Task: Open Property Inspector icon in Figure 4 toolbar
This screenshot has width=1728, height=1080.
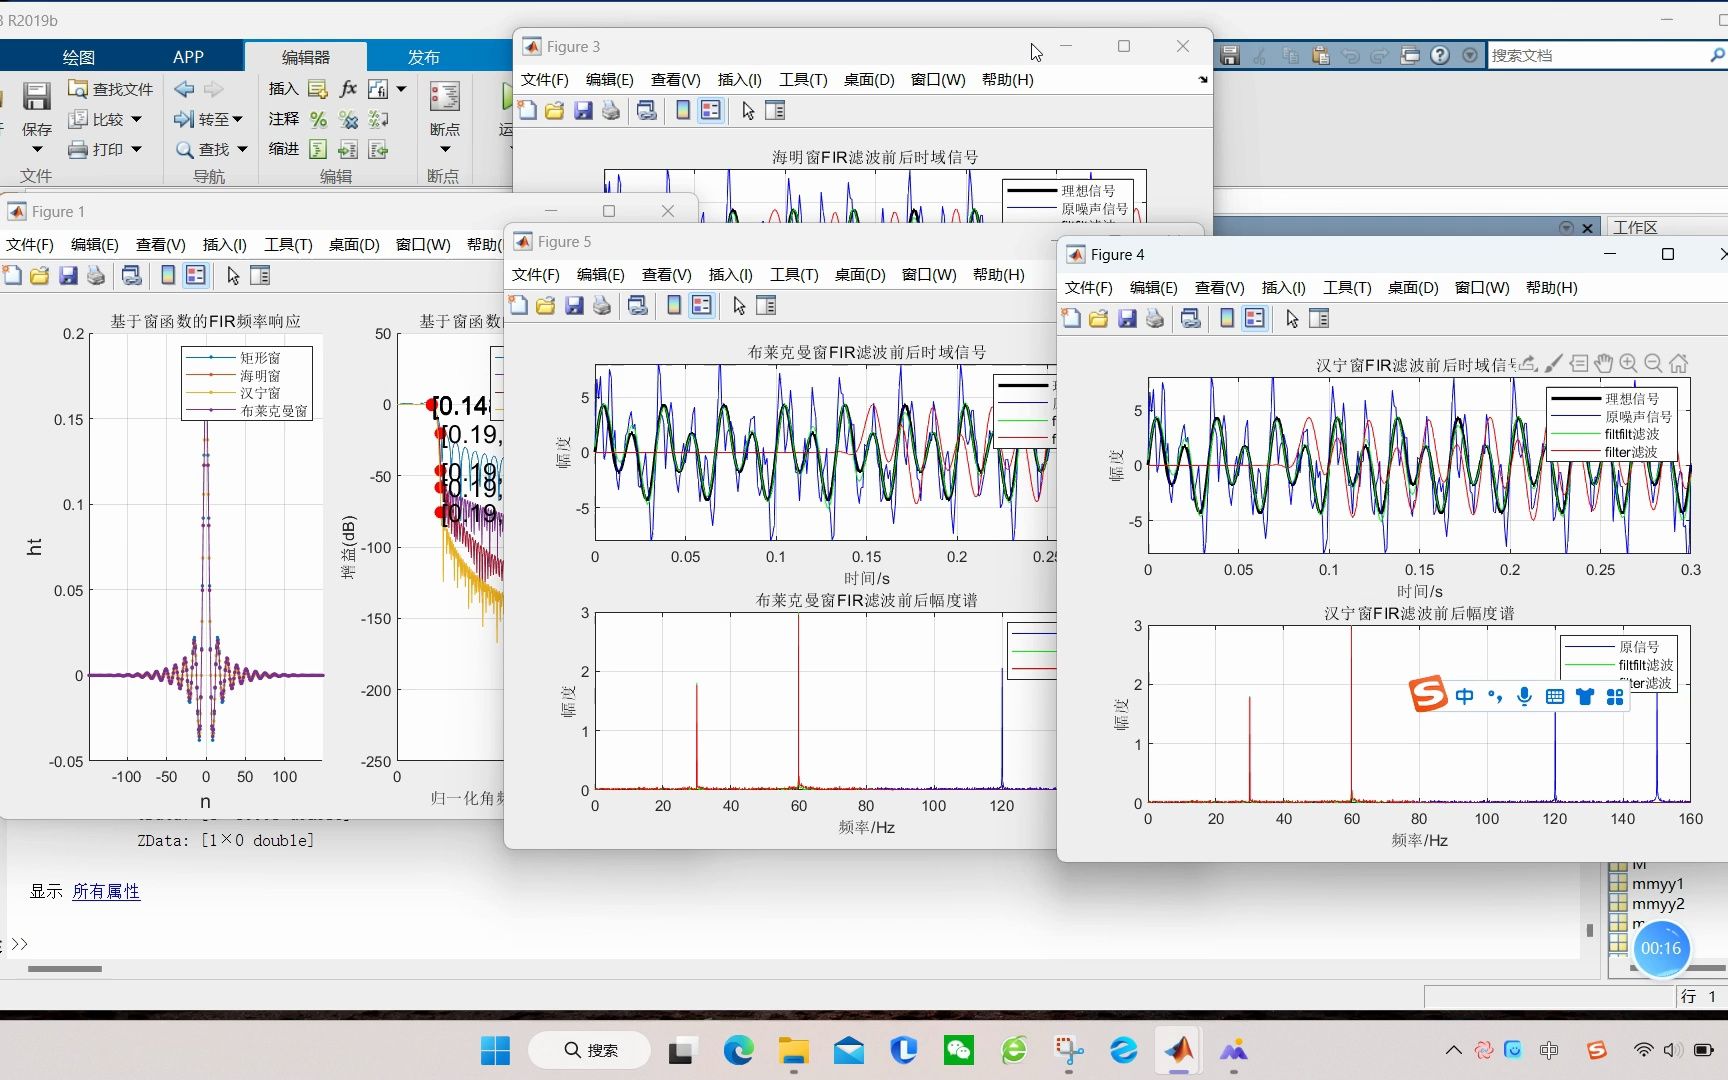Action: click(x=1319, y=319)
